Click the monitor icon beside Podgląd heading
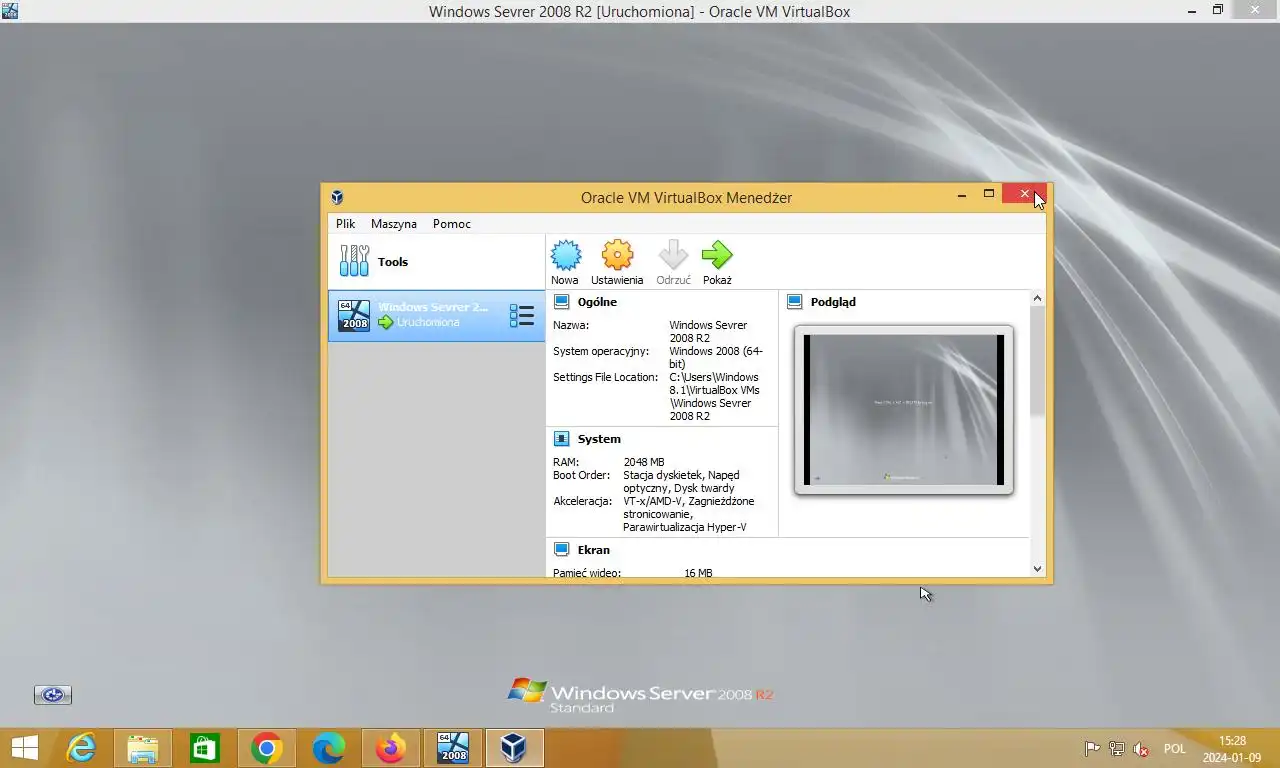Screen dimensions: 1280x768 pyautogui.click(x=795, y=301)
